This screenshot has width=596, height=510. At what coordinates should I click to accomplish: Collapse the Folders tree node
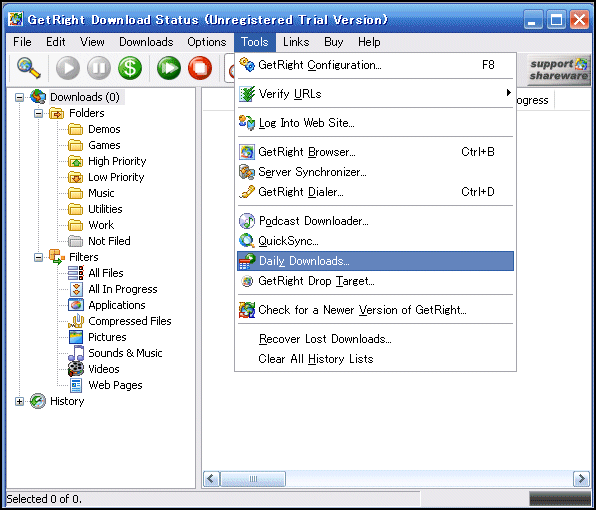point(38,113)
